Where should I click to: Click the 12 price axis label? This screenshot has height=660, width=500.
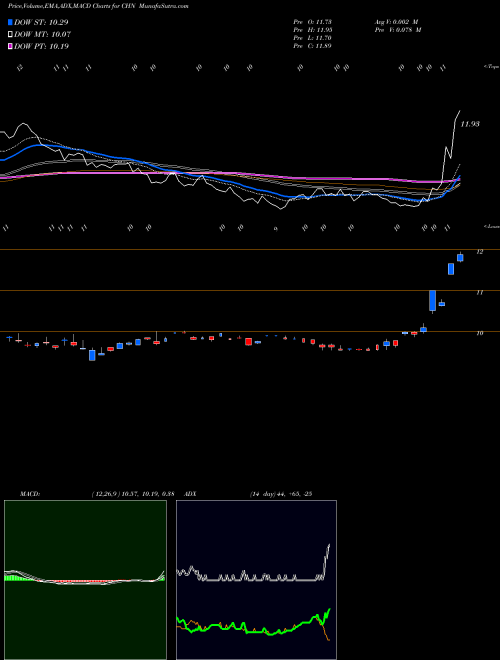(479, 252)
